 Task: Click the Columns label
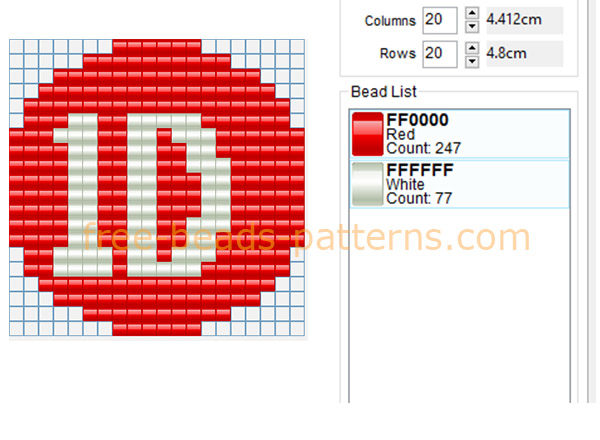pos(390,21)
